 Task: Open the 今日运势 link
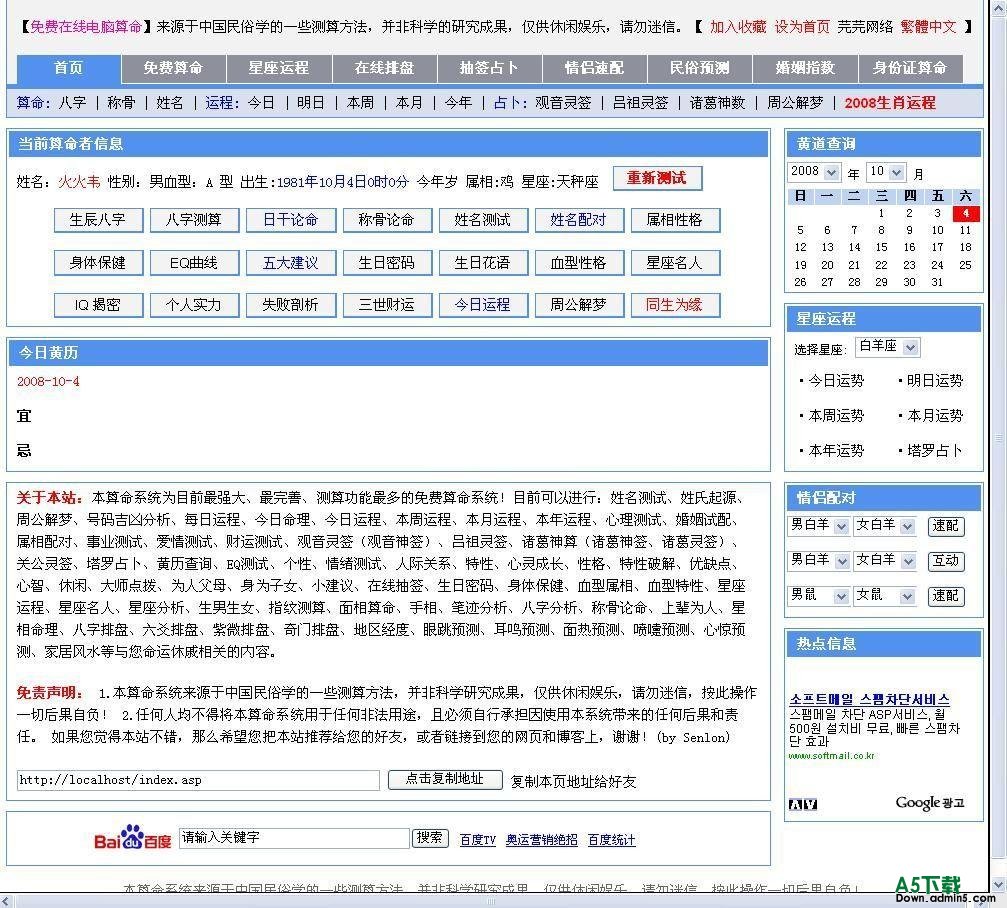(x=836, y=381)
